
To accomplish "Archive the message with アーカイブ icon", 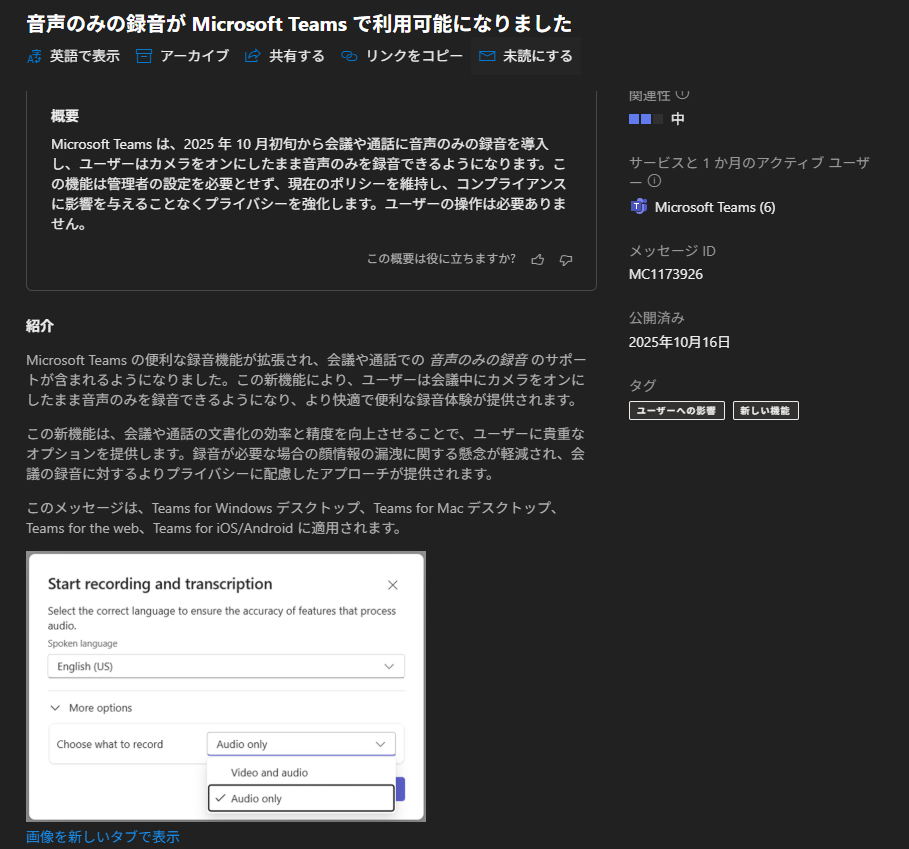I will (144, 57).
